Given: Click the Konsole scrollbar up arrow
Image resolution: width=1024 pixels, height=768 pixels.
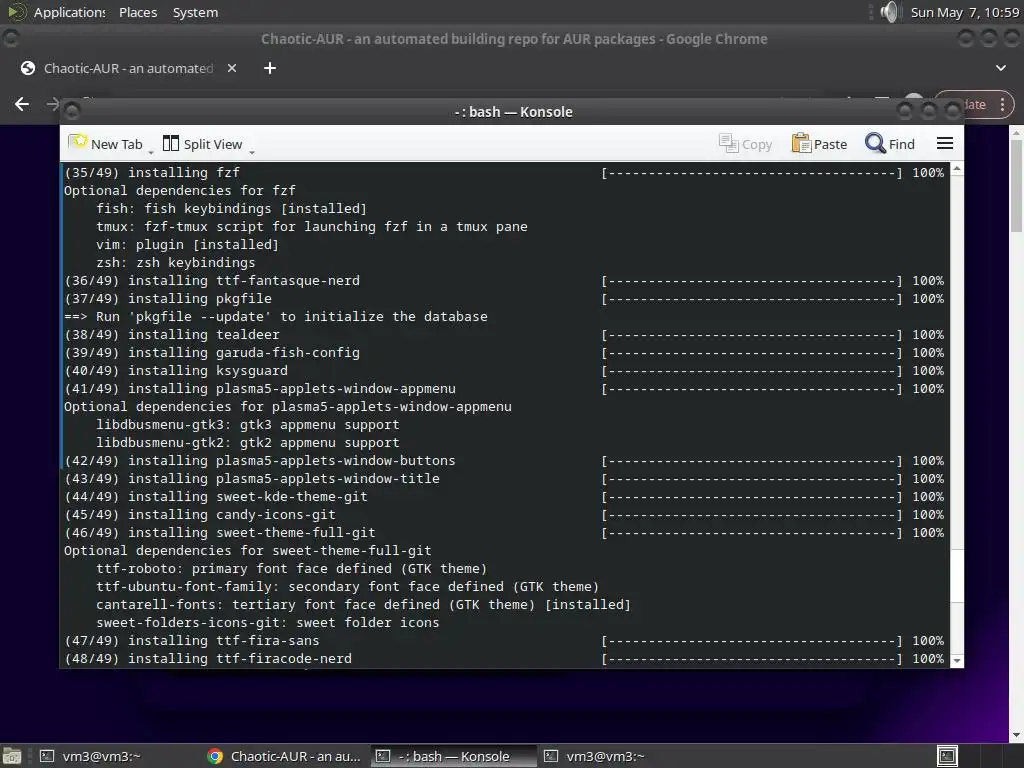Looking at the screenshot, I should click(957, 169).
